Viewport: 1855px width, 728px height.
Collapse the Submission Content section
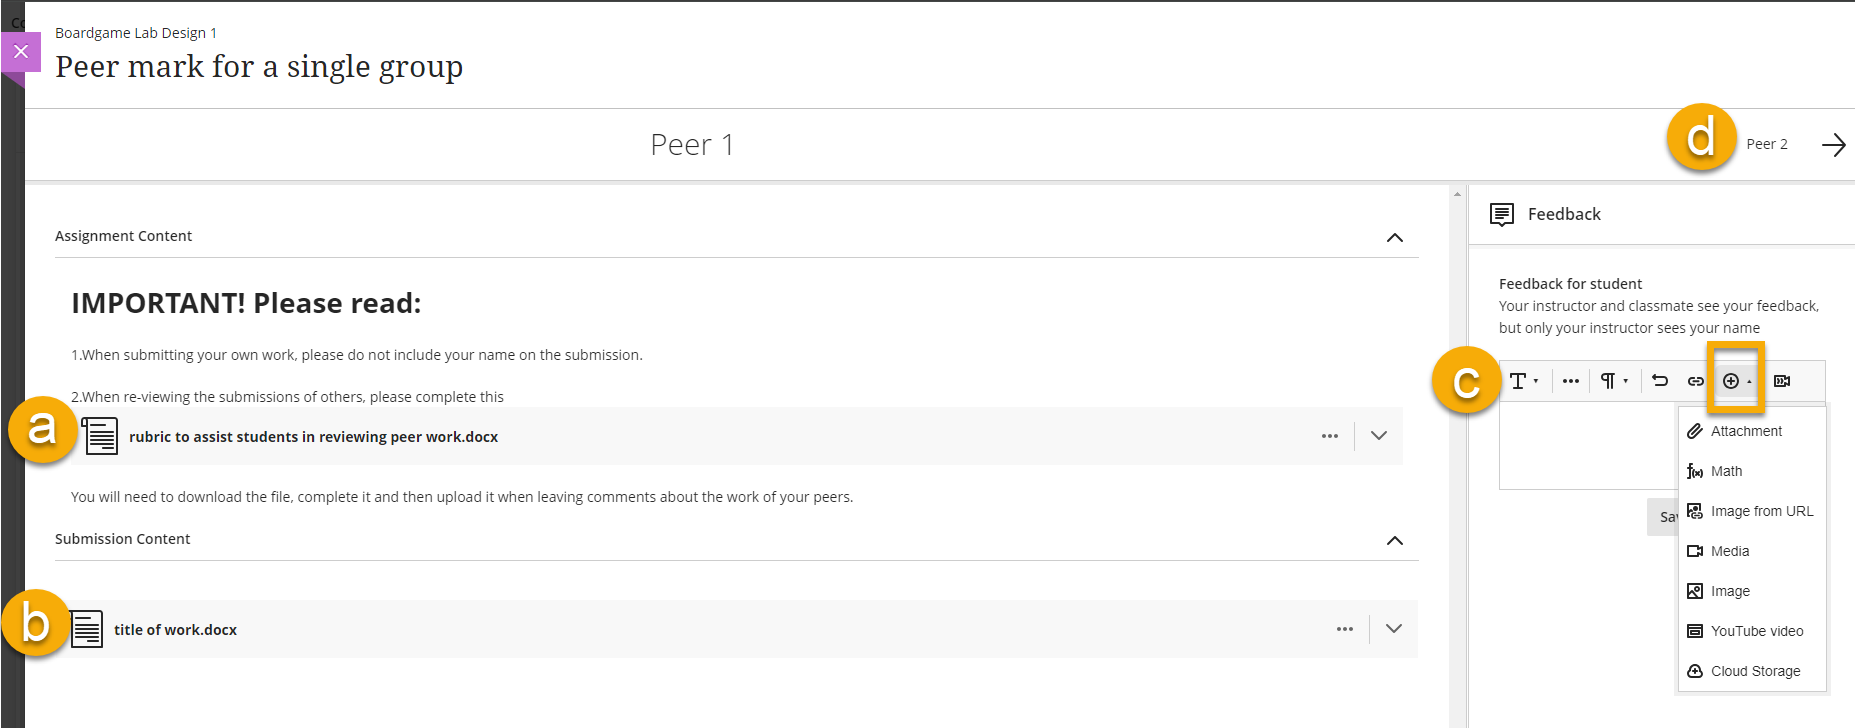coord(1395,541)
